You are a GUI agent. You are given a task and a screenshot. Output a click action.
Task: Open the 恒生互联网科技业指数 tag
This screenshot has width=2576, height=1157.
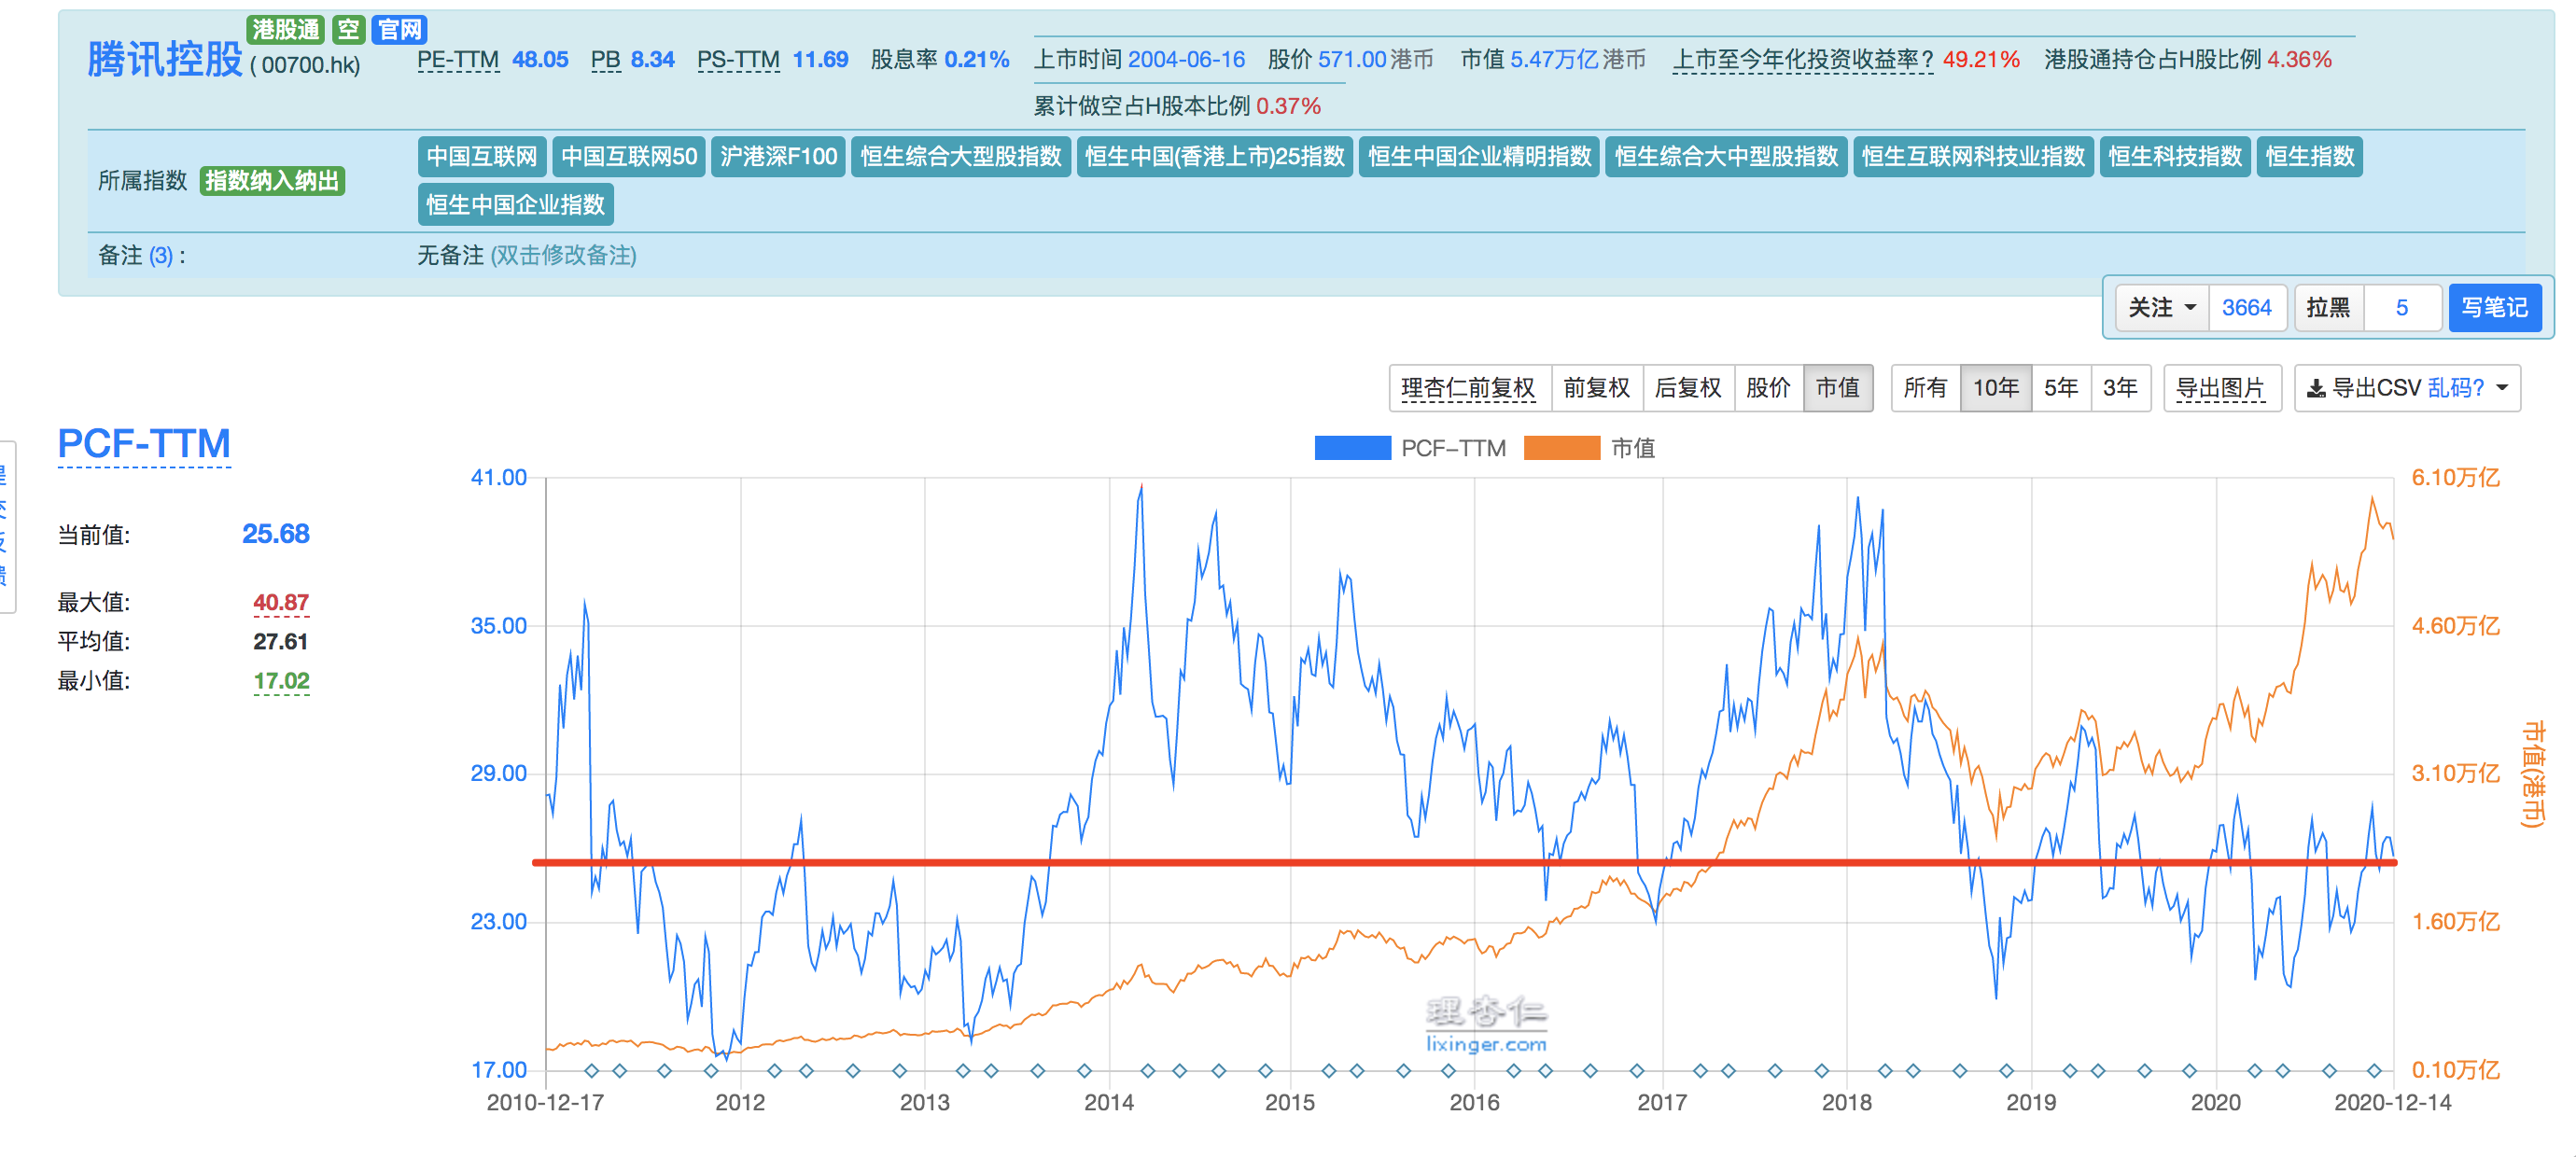pos(1973,157)
